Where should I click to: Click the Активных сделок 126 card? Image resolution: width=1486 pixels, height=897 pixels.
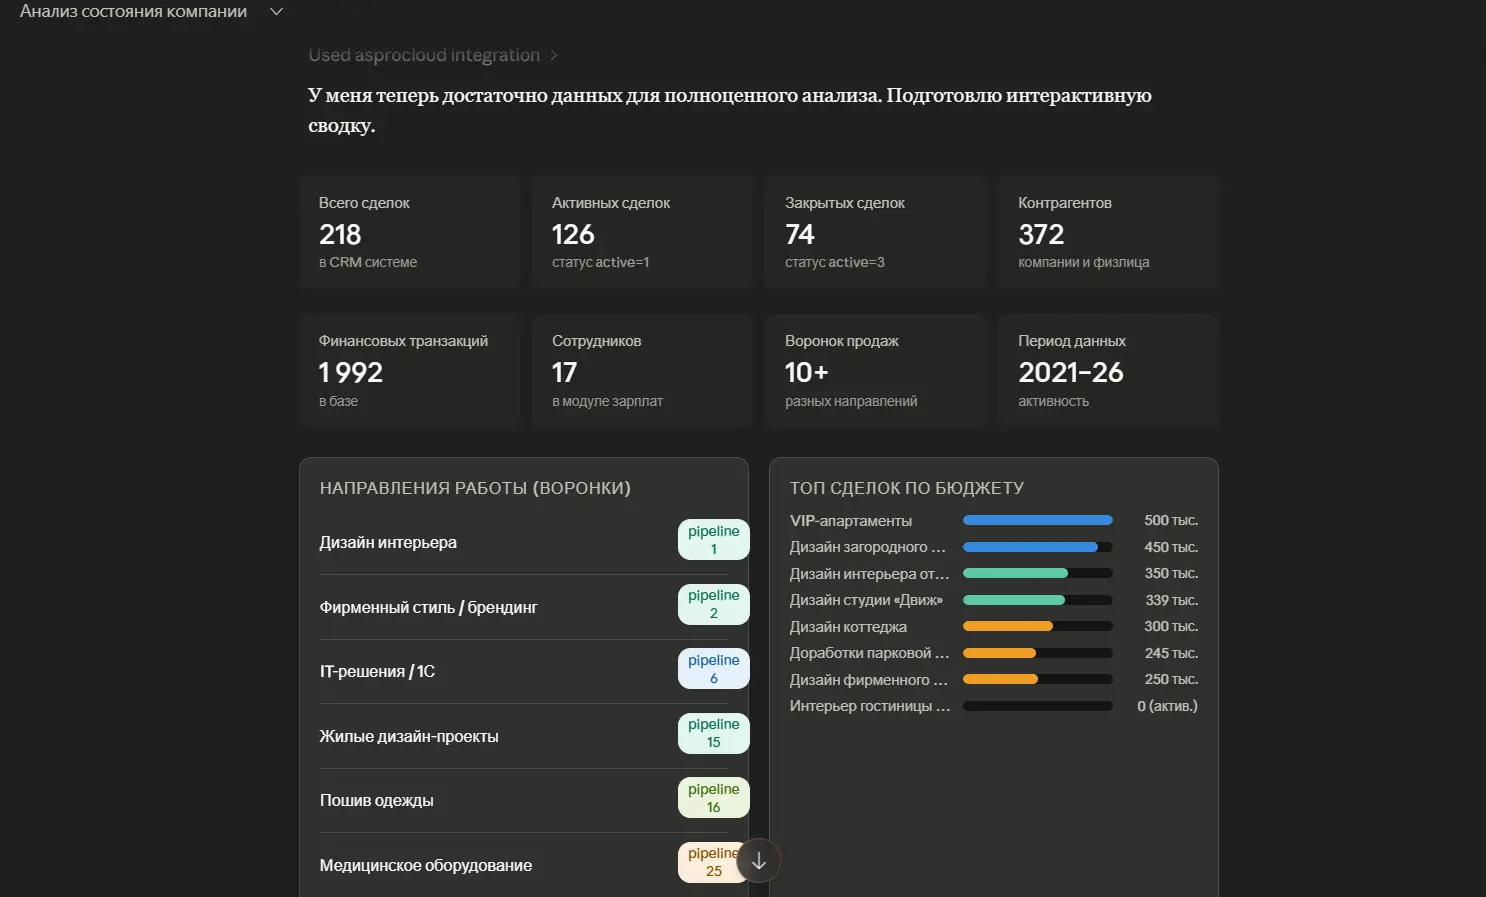pyautogui.click(x=642, y=232)
